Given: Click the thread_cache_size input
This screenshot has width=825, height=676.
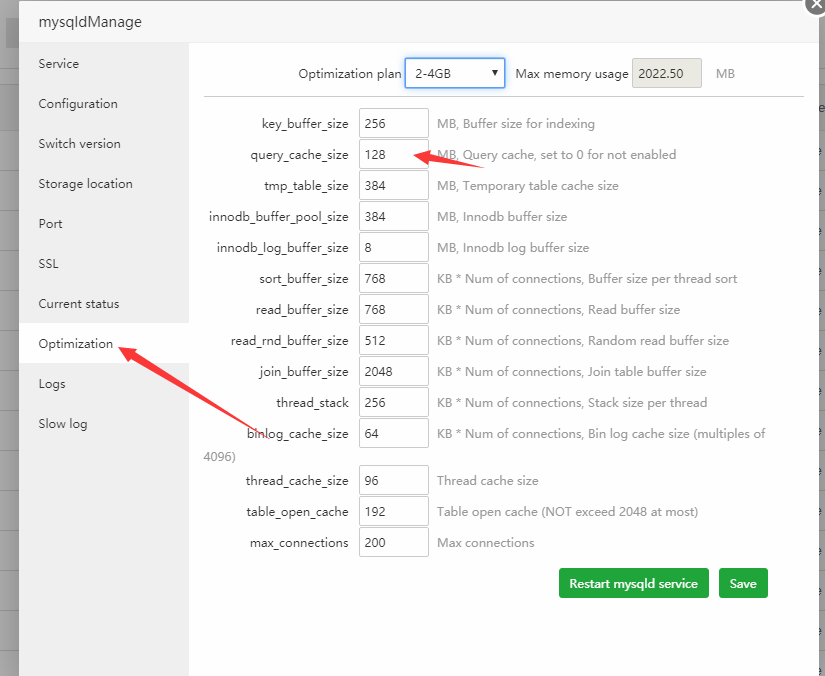Looking at the screenshot, I should [x=393, y=481].
